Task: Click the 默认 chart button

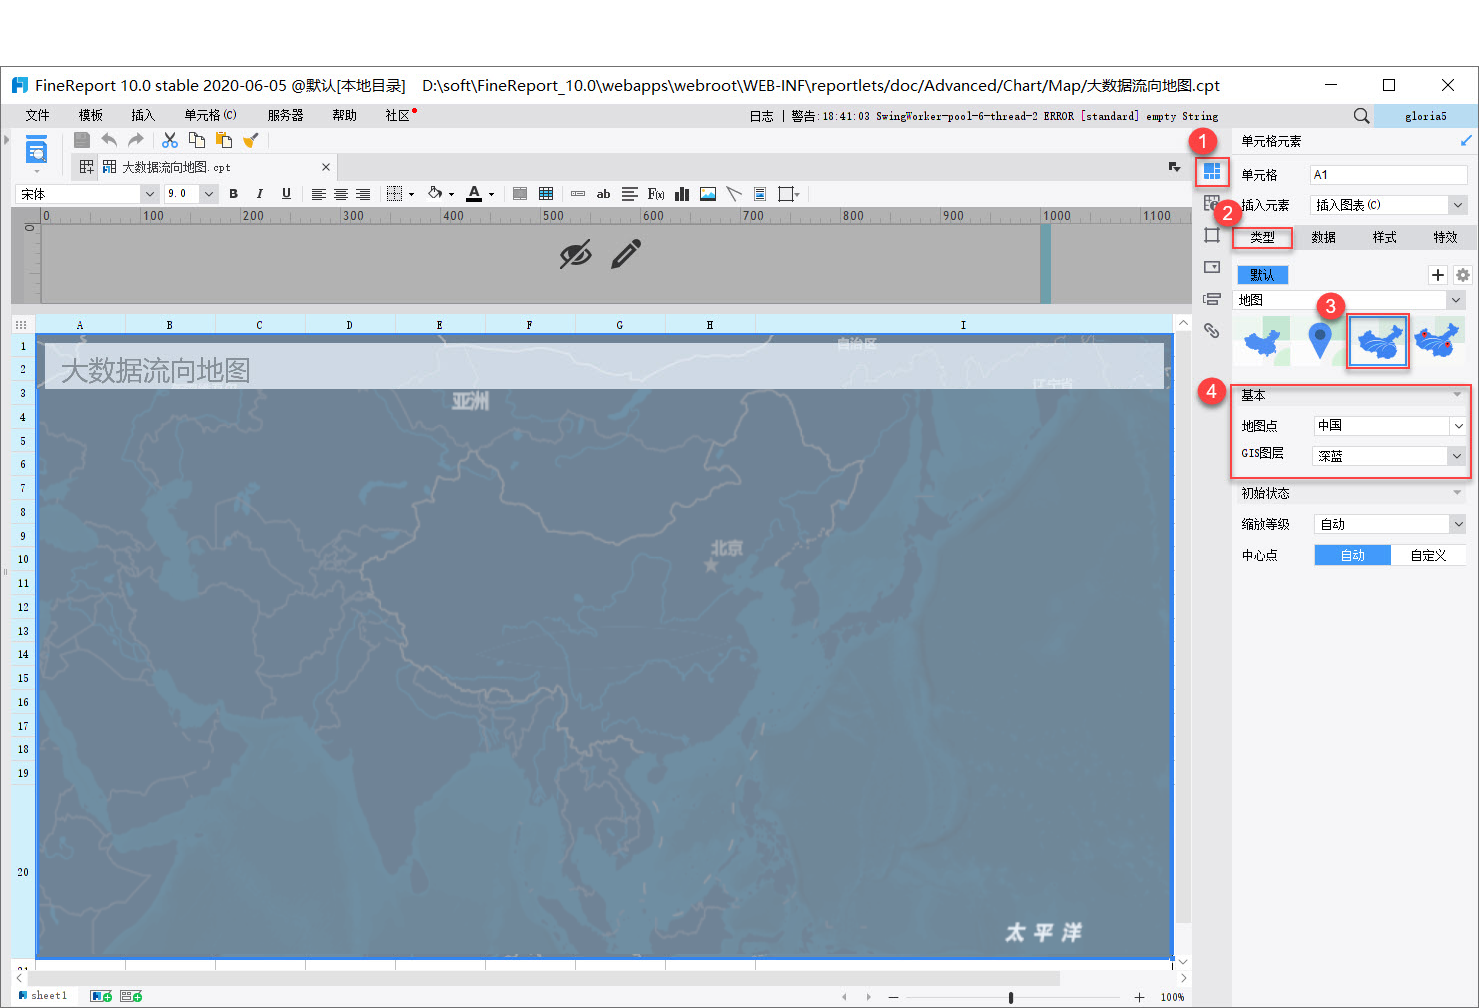Action: [x=1263, y=275]
